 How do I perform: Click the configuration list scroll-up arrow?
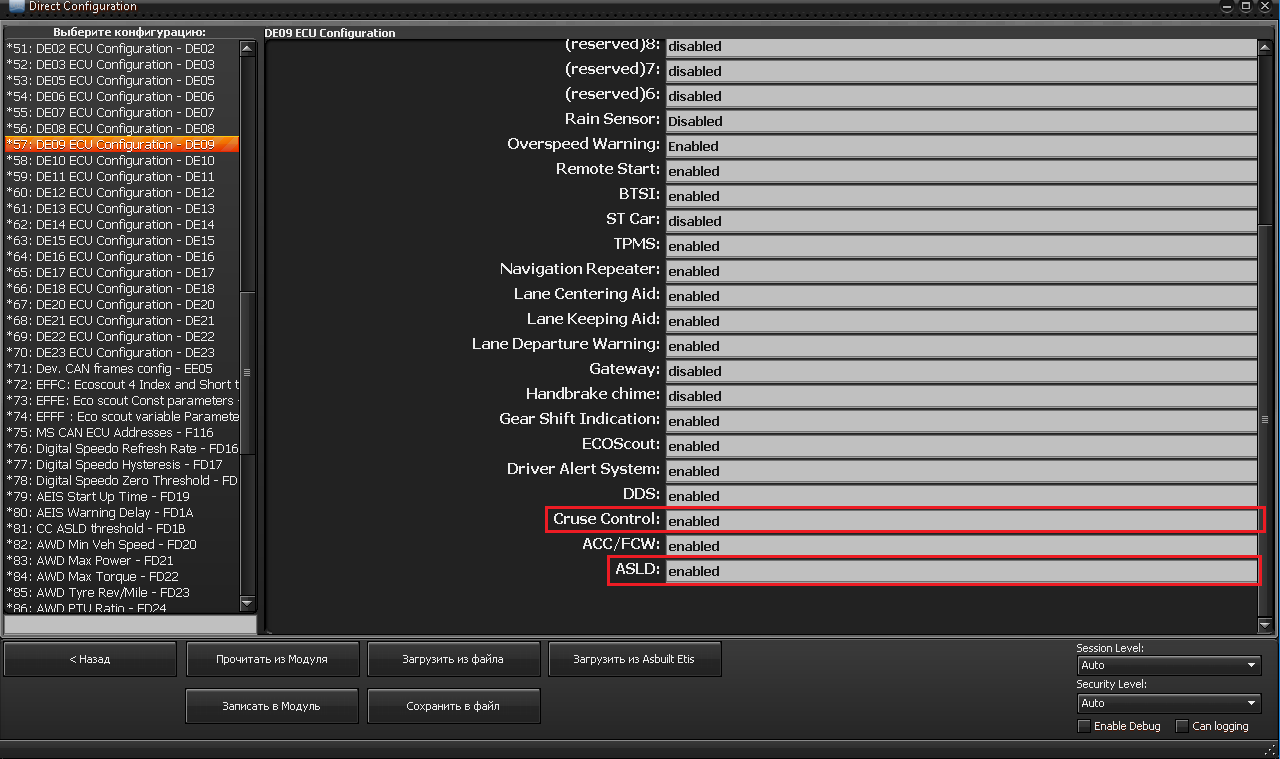coord(248,47)
